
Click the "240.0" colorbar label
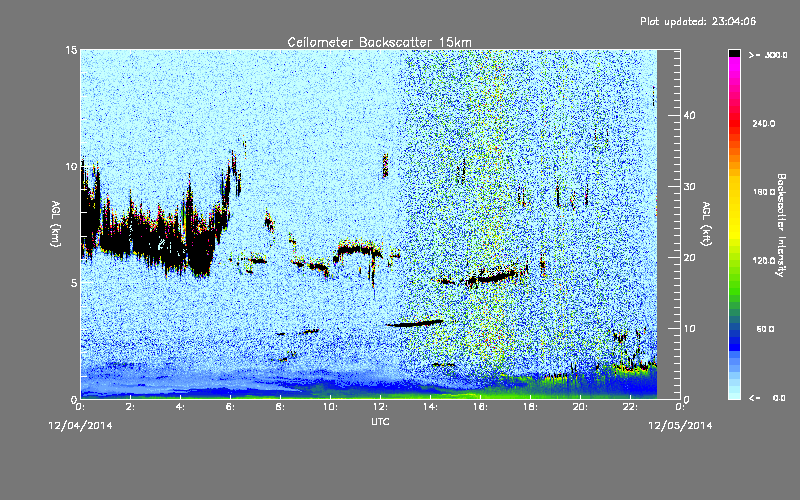764,124
